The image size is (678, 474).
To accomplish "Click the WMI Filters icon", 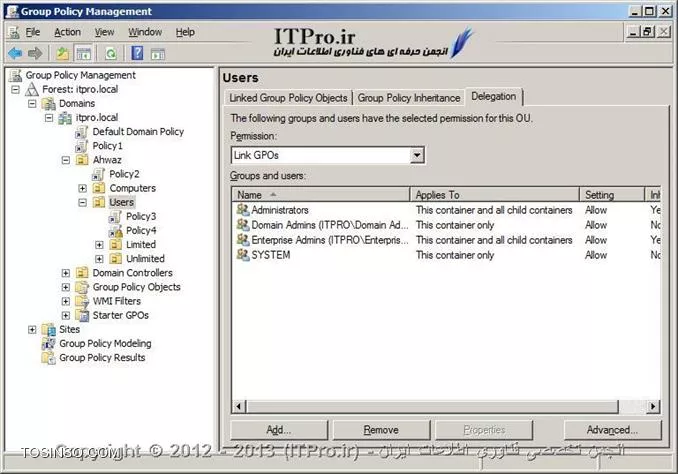I will [82, 301].
